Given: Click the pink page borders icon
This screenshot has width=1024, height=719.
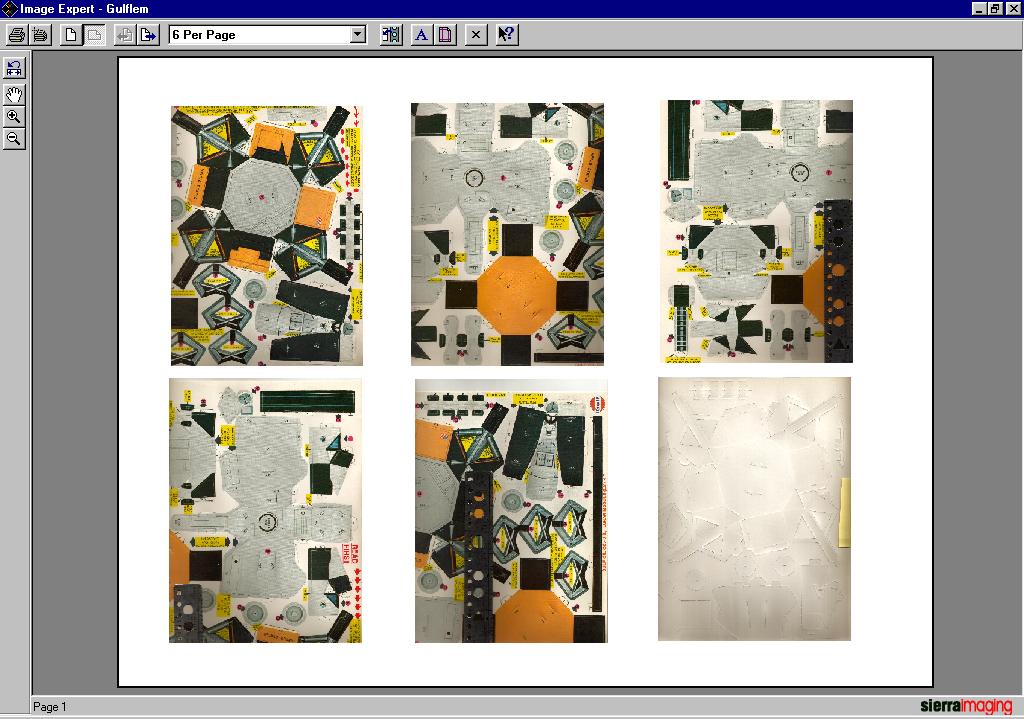Looking at the screenshot, I should point(445,35).
